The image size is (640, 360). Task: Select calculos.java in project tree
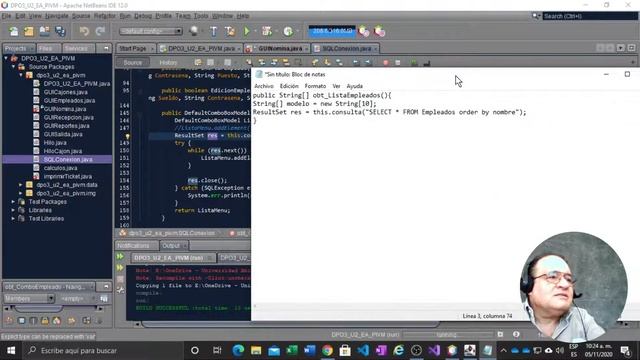[x=60, y=168]
